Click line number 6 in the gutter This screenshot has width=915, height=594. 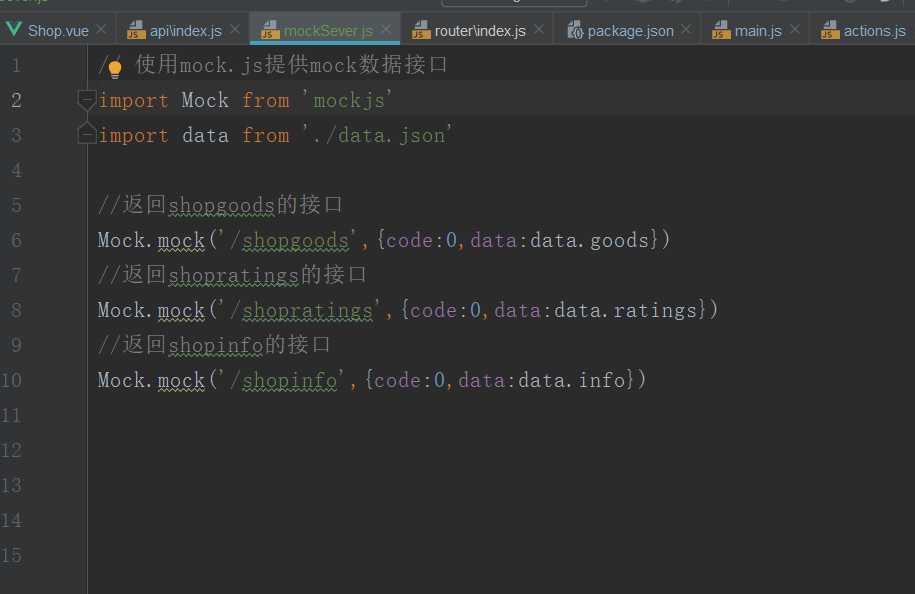tap(16, 240)
